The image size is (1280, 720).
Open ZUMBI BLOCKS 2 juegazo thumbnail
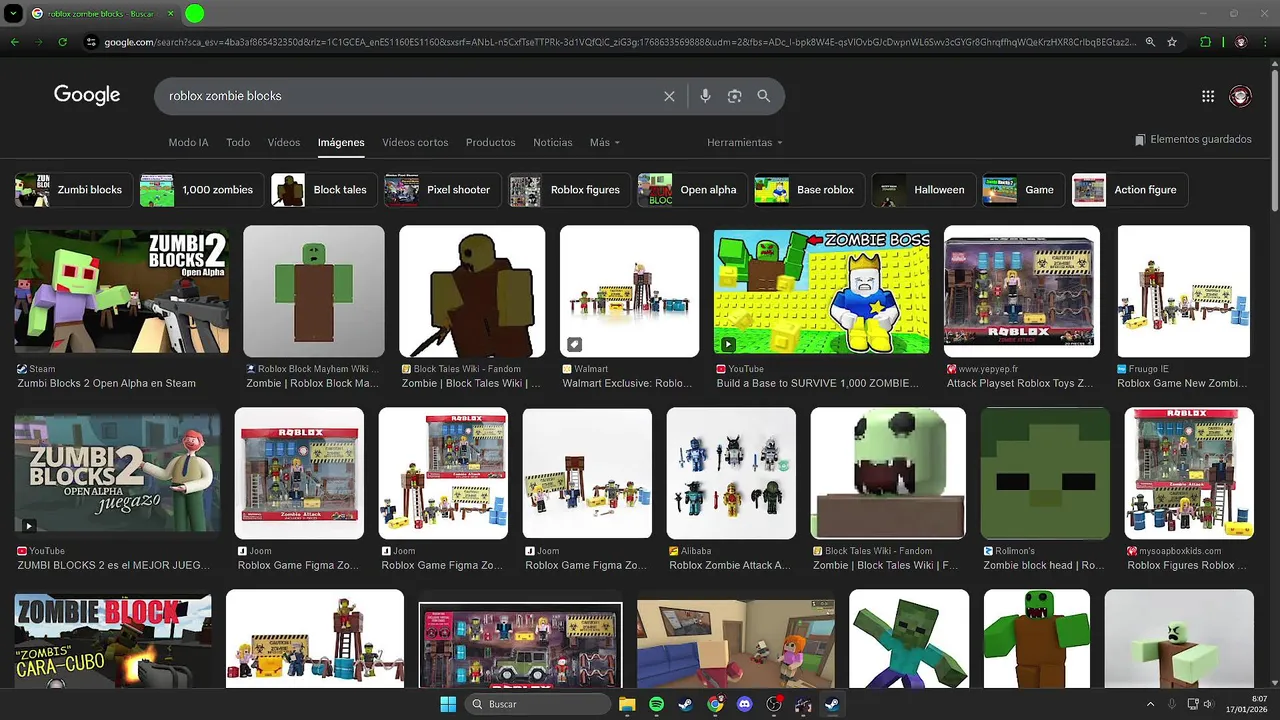(117, 472)
